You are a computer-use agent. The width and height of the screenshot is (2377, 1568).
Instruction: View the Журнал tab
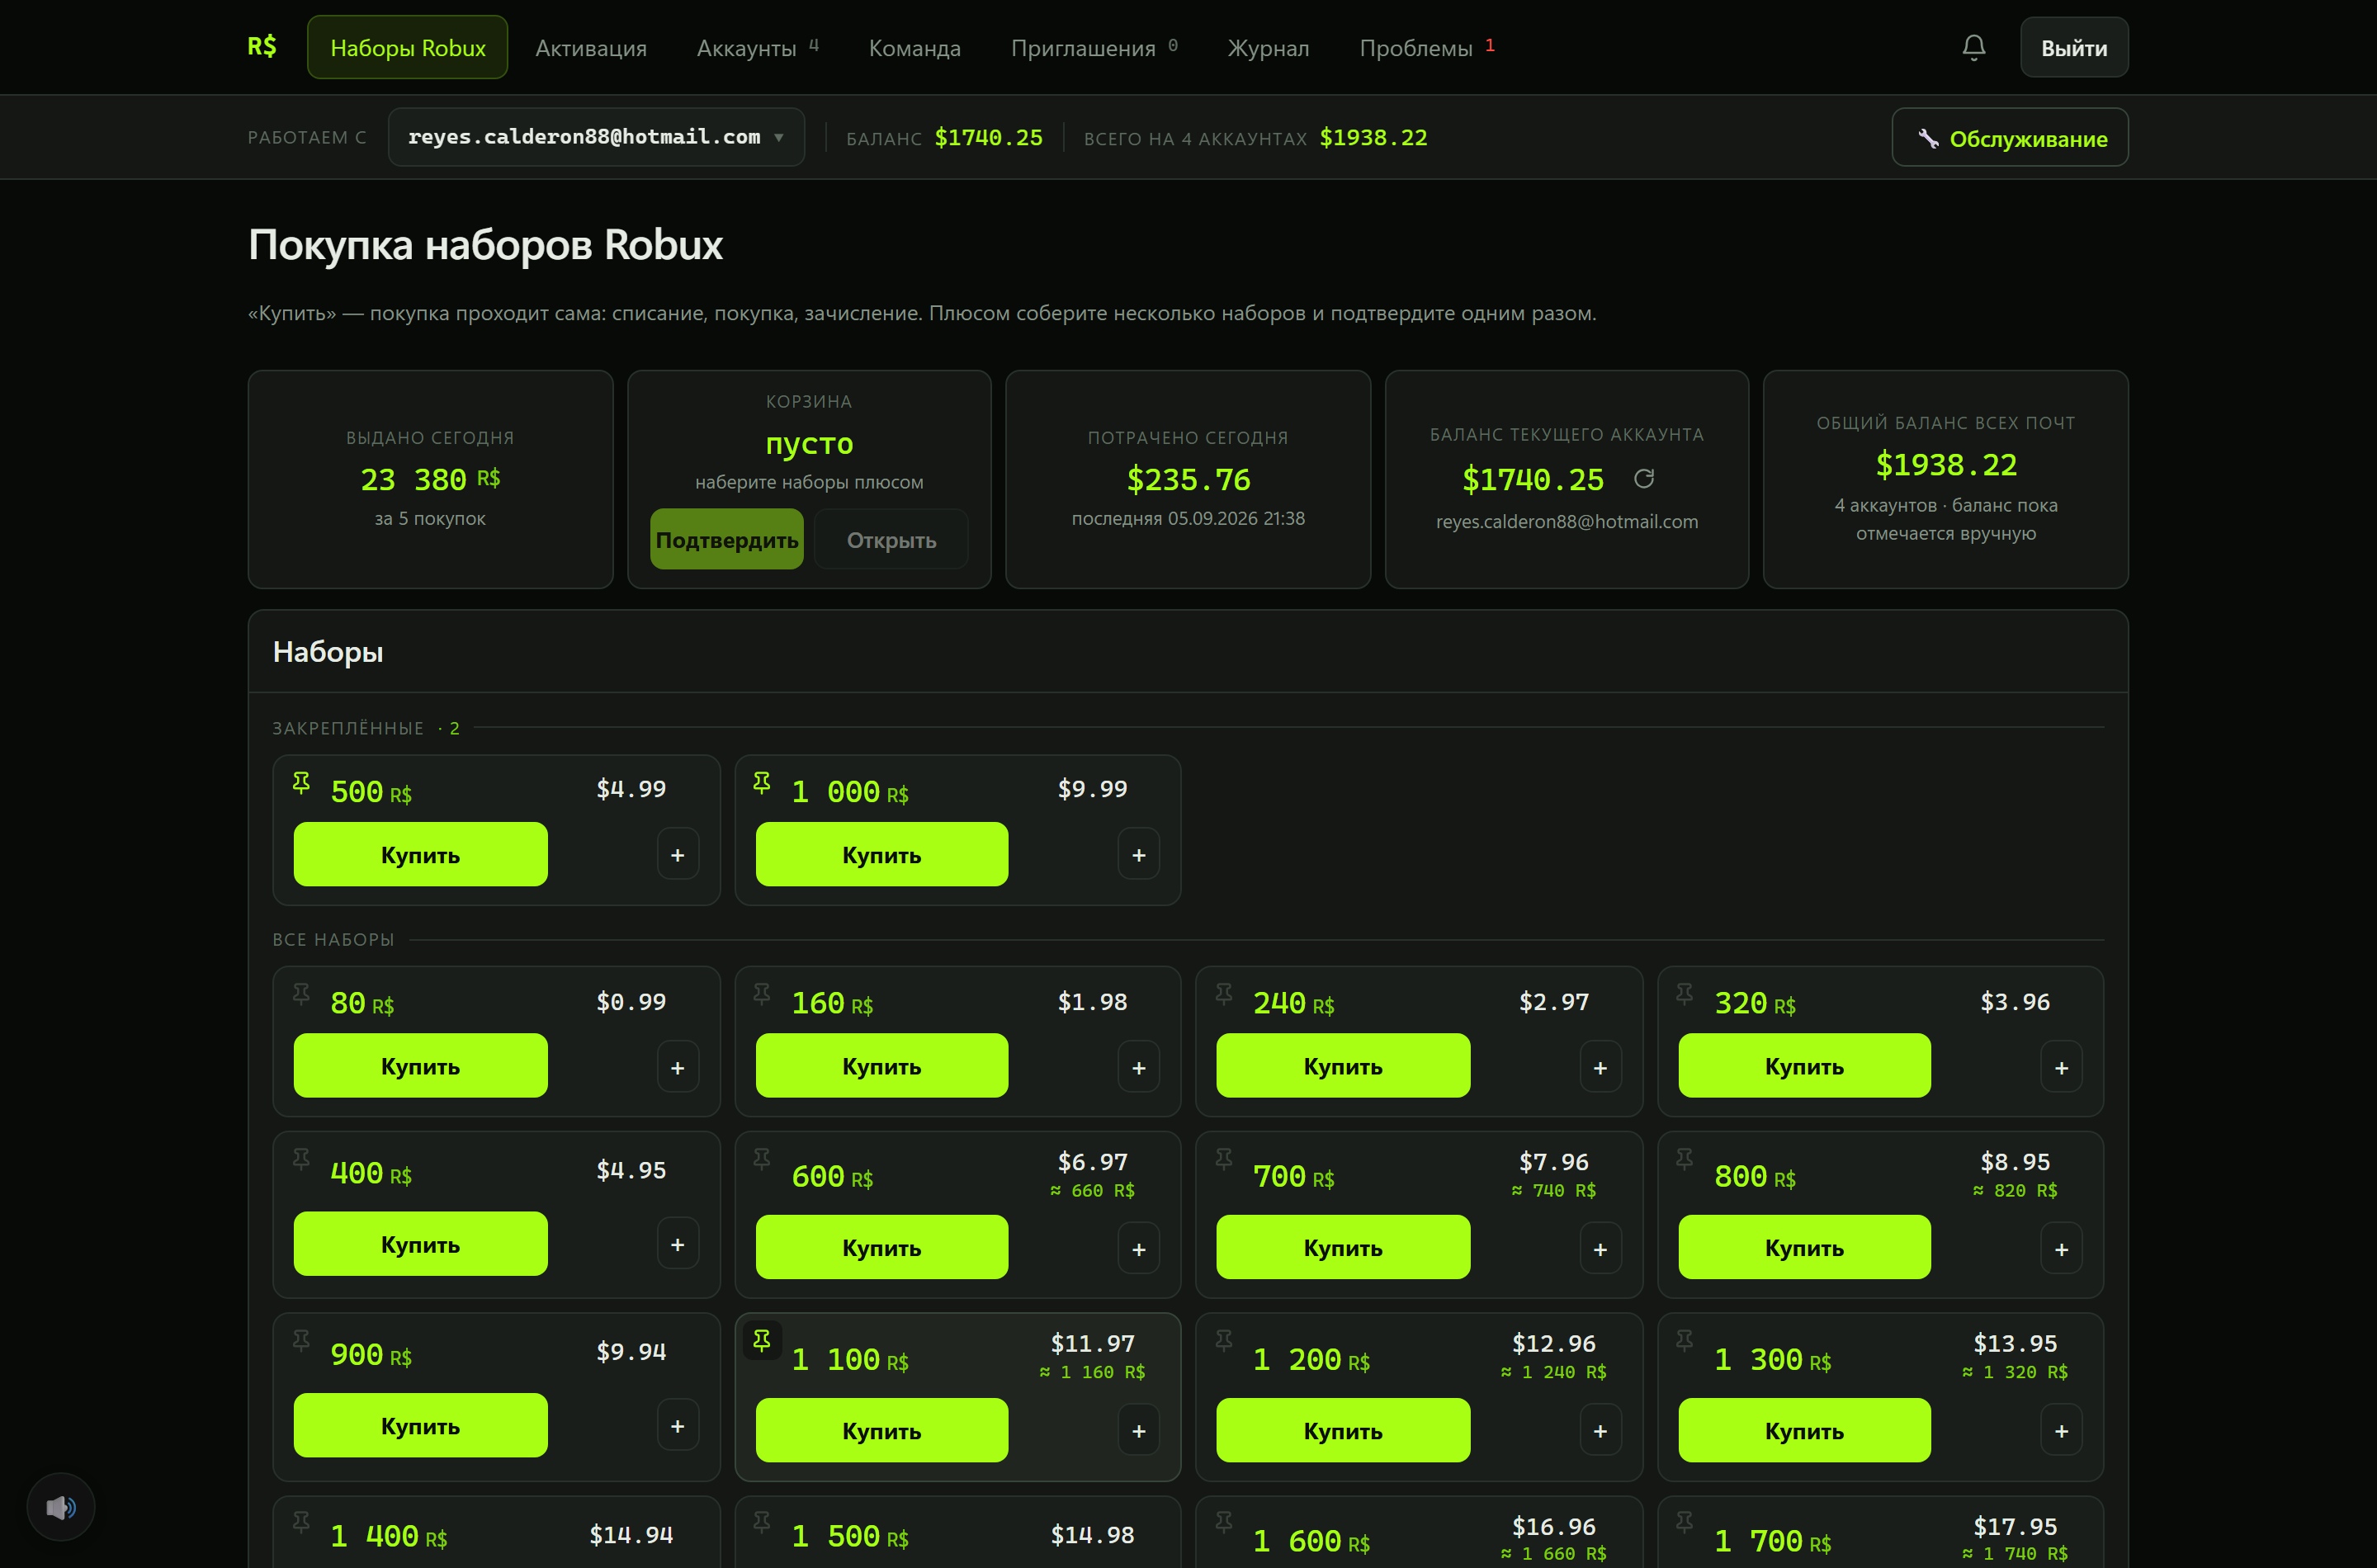1268,48
